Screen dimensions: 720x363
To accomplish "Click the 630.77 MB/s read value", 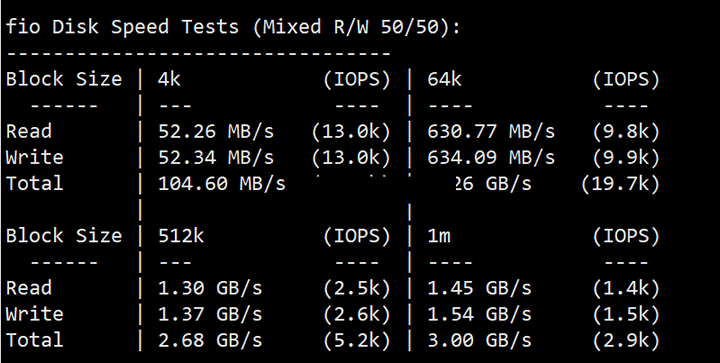I will 491,132.
